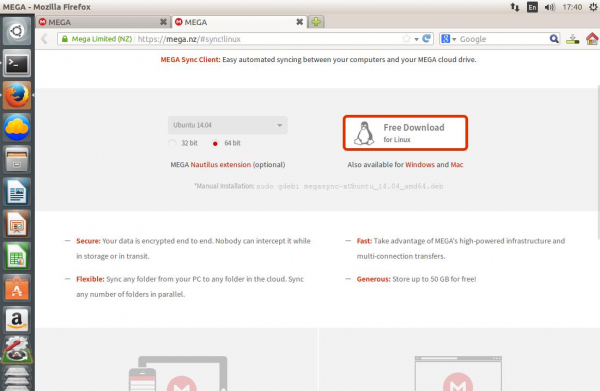Launch Terminal from the dock

(17, 64)
